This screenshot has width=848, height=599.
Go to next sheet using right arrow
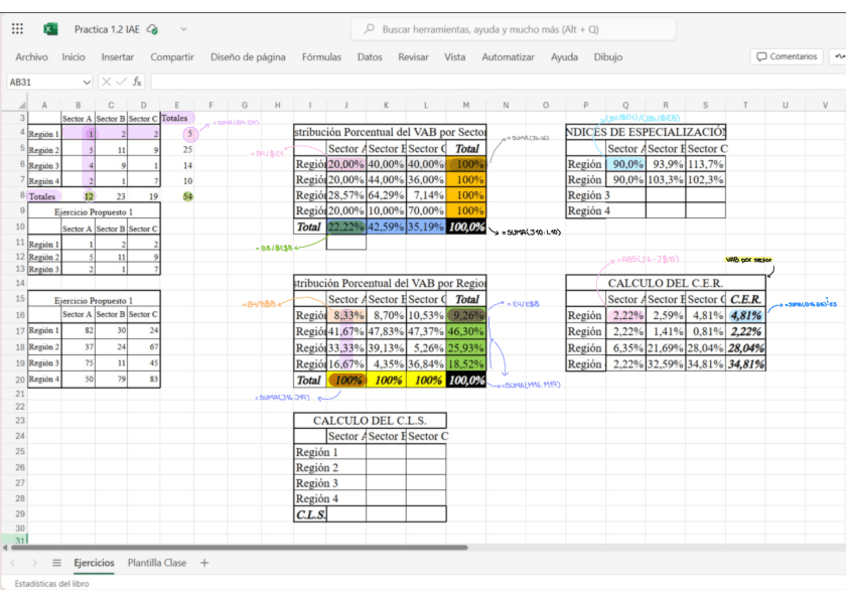pos(37,563)
